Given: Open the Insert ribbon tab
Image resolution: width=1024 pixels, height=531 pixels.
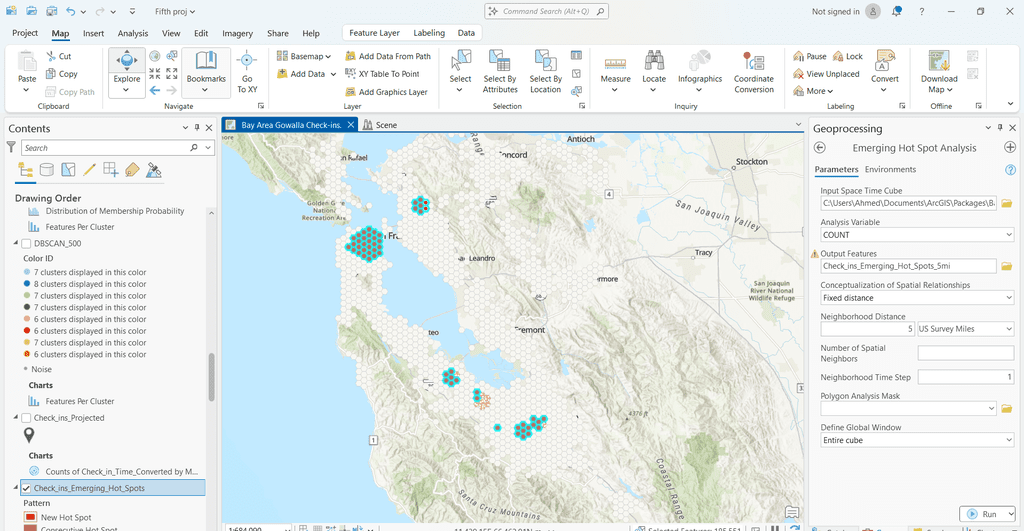Looking at the screenshot, I should coord(93,33).
